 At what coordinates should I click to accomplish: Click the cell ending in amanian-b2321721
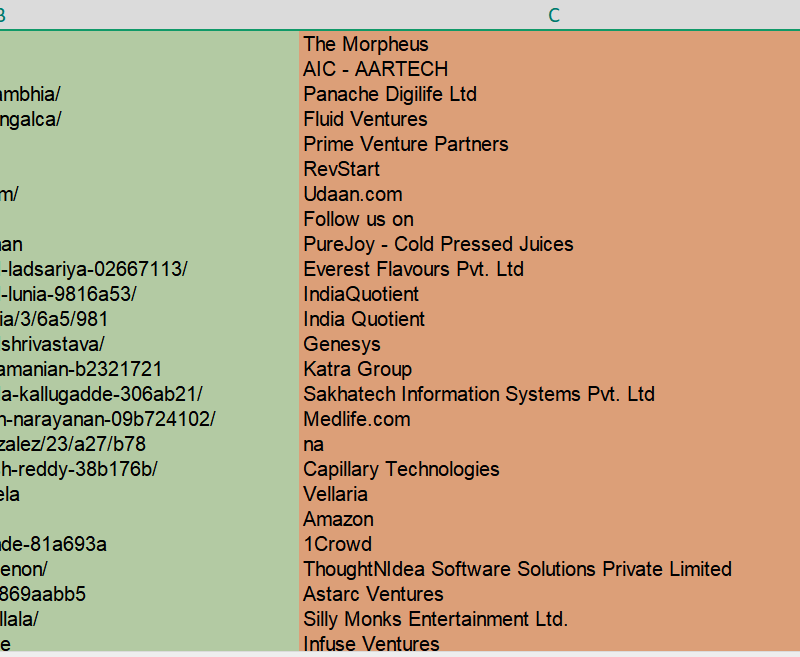149,369
